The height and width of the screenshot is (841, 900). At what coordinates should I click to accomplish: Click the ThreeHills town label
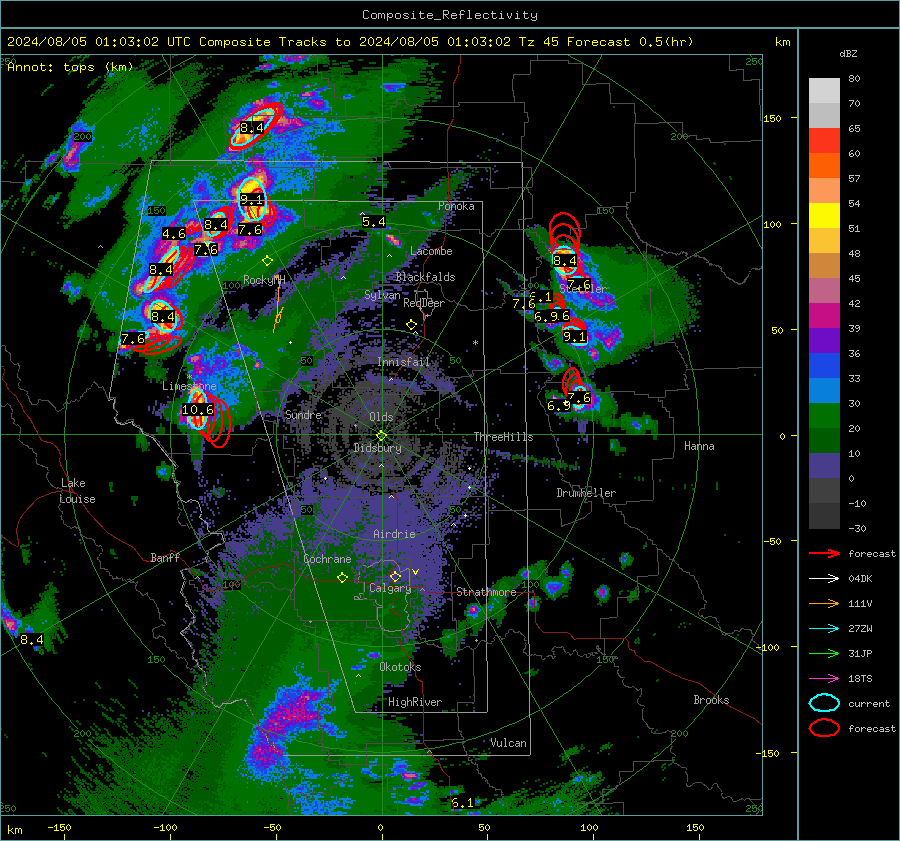[x=503, y=437]
